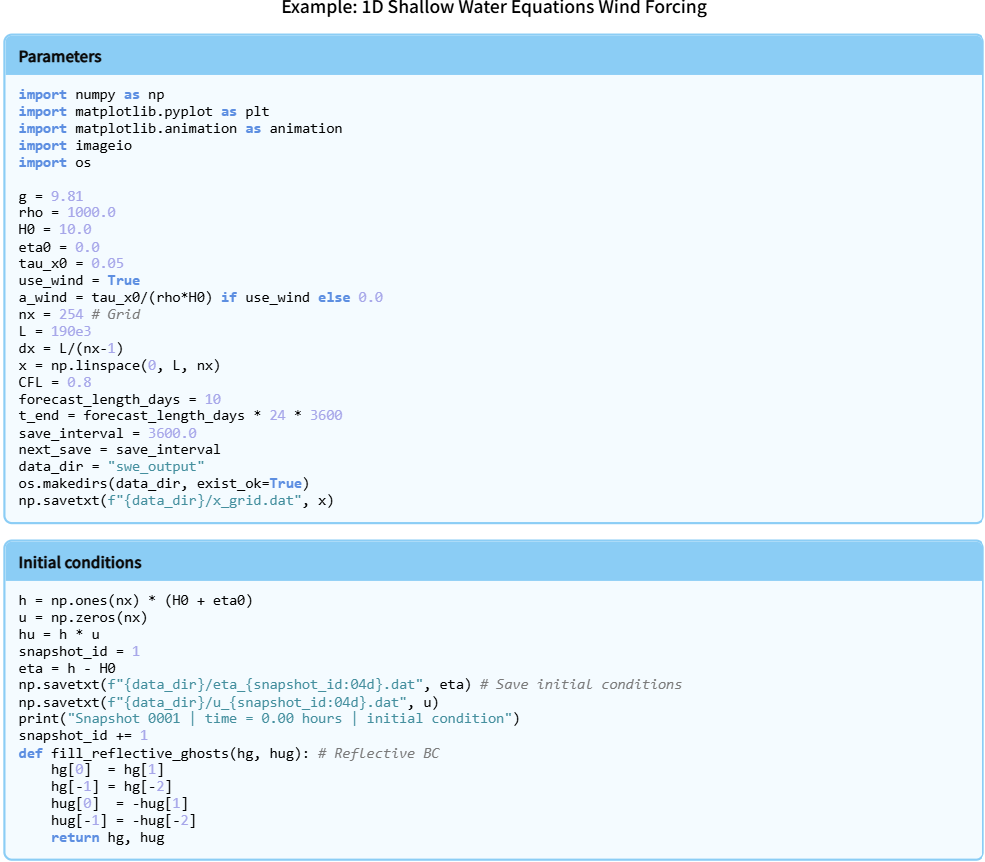985x862 pixels.
Task: Click the 'save_interval = 3600.0' line
Action: tap(107, 433)
